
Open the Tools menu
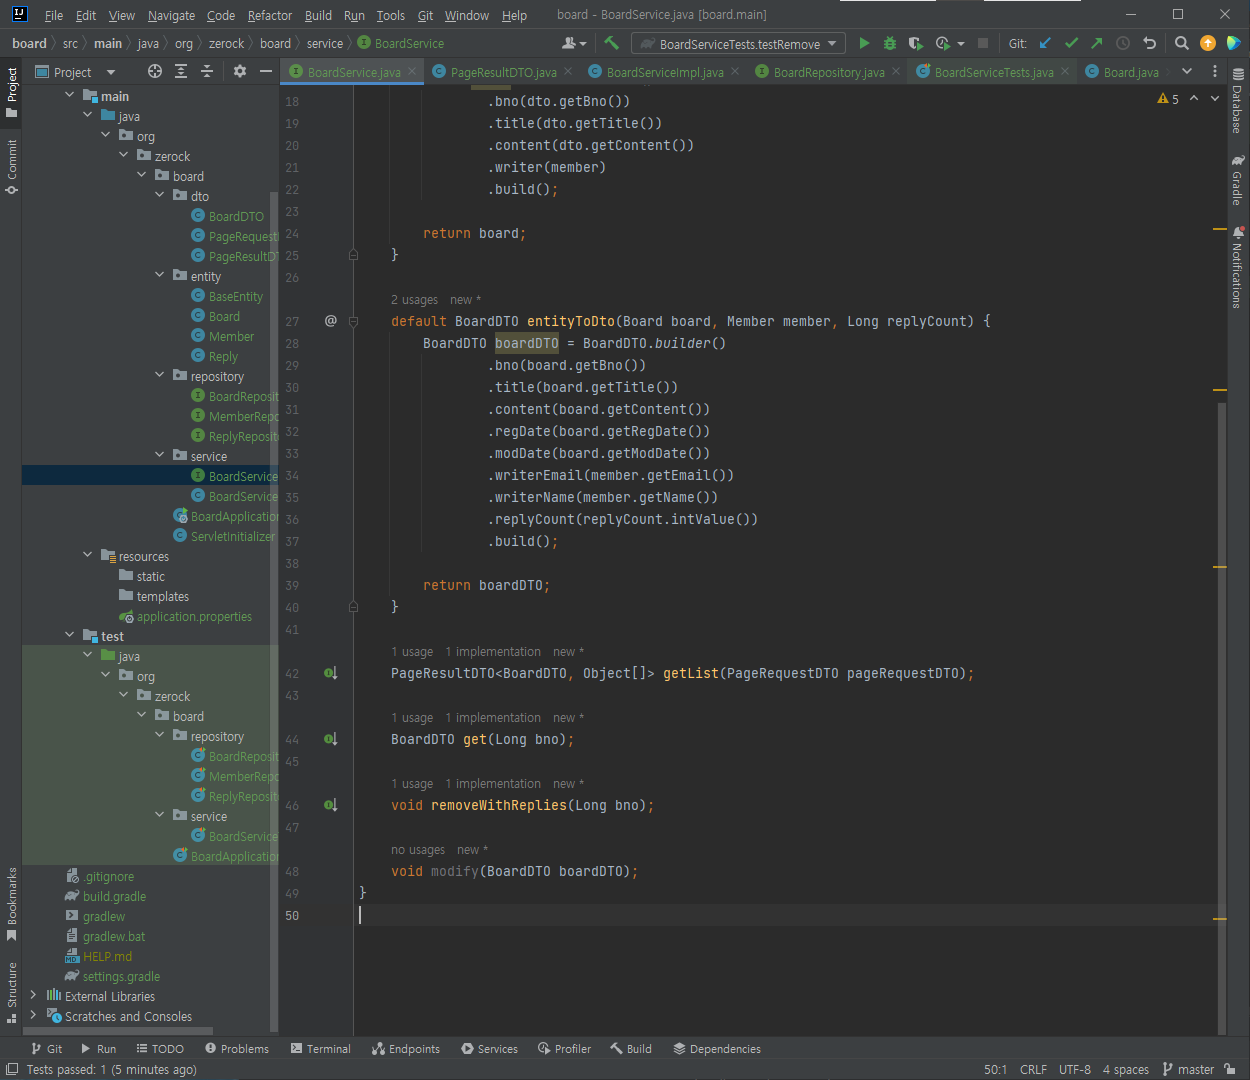click(x=391, y=15)
